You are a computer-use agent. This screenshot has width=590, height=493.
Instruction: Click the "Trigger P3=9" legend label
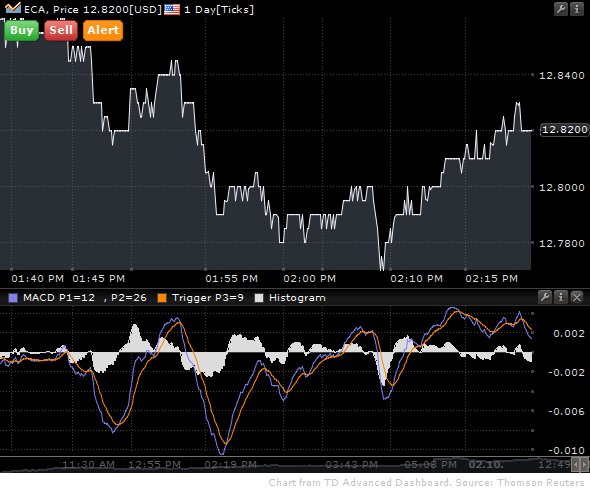tap(208, 298)
